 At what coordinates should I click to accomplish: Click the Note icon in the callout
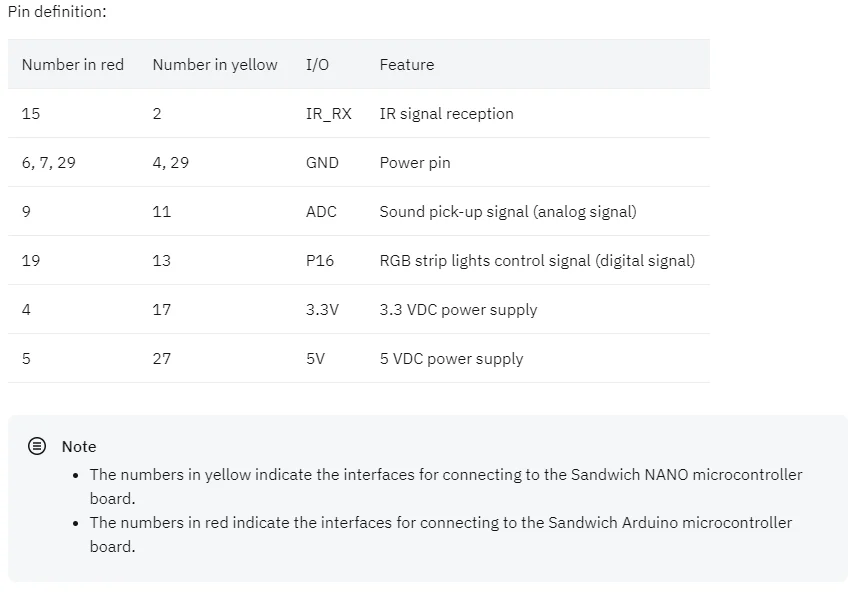(37, 447)
